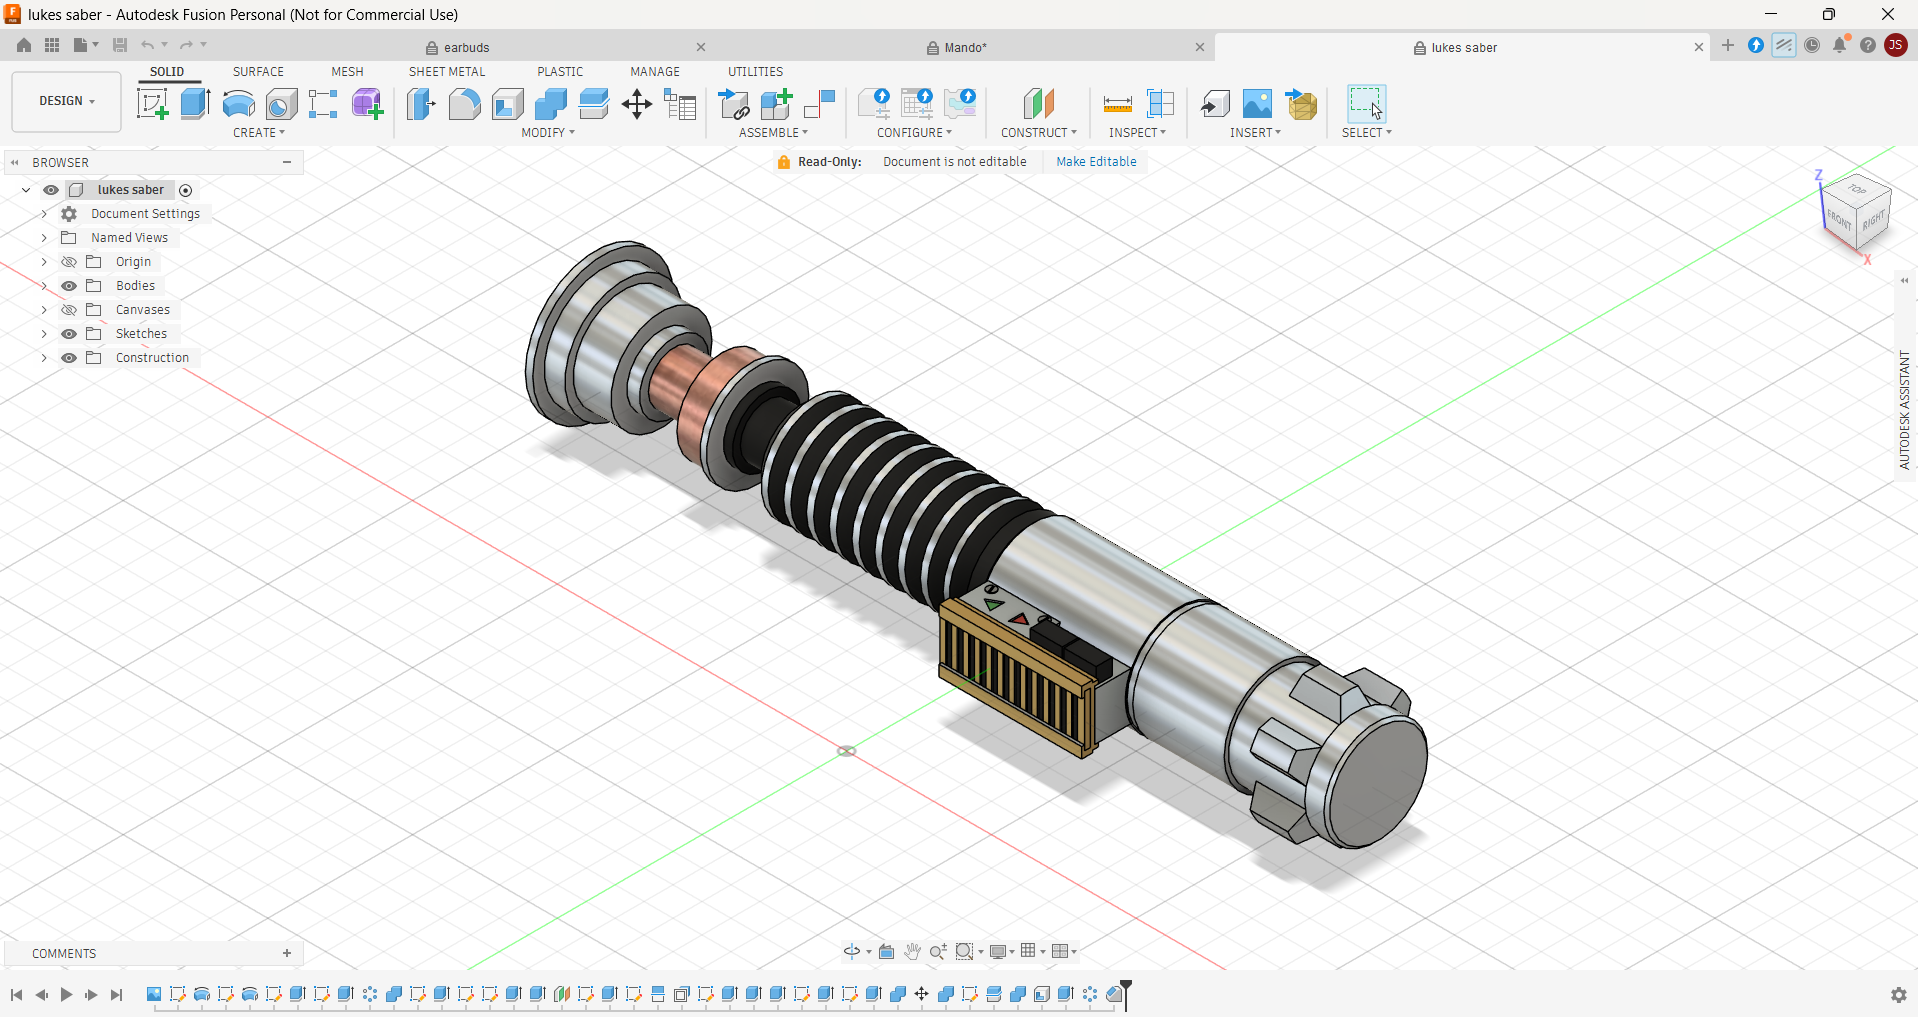Open the Display Settings icon

[997, 951]
